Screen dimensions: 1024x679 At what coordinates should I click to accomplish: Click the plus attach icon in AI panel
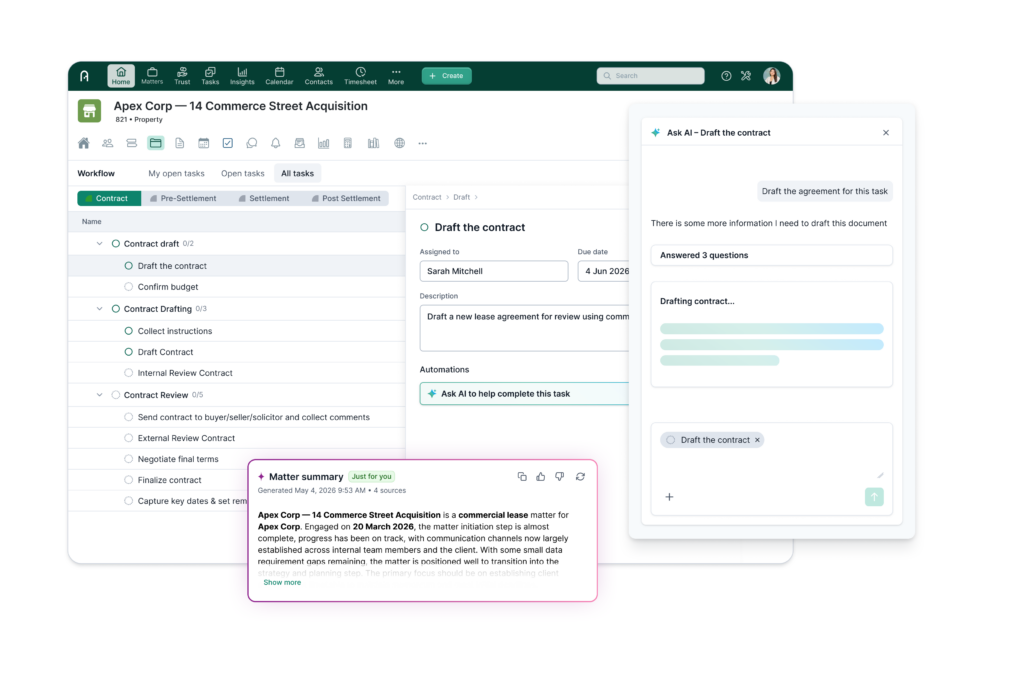pos(669,497)
